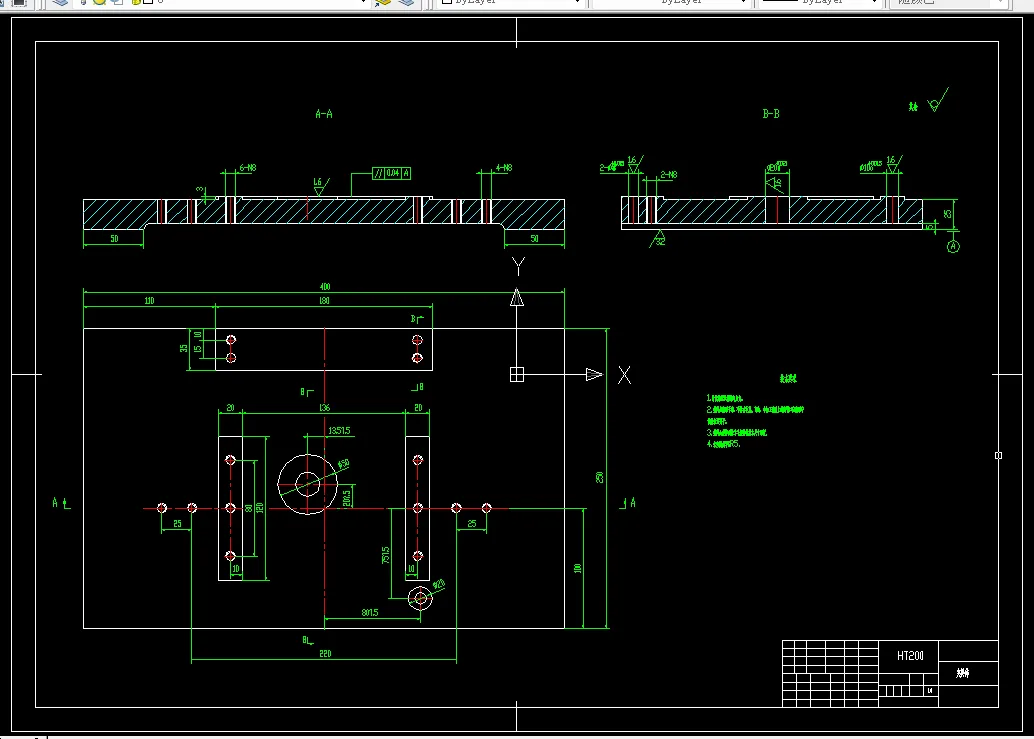Select the 1.6 roughness symbol on A-A view

point(320,186)
